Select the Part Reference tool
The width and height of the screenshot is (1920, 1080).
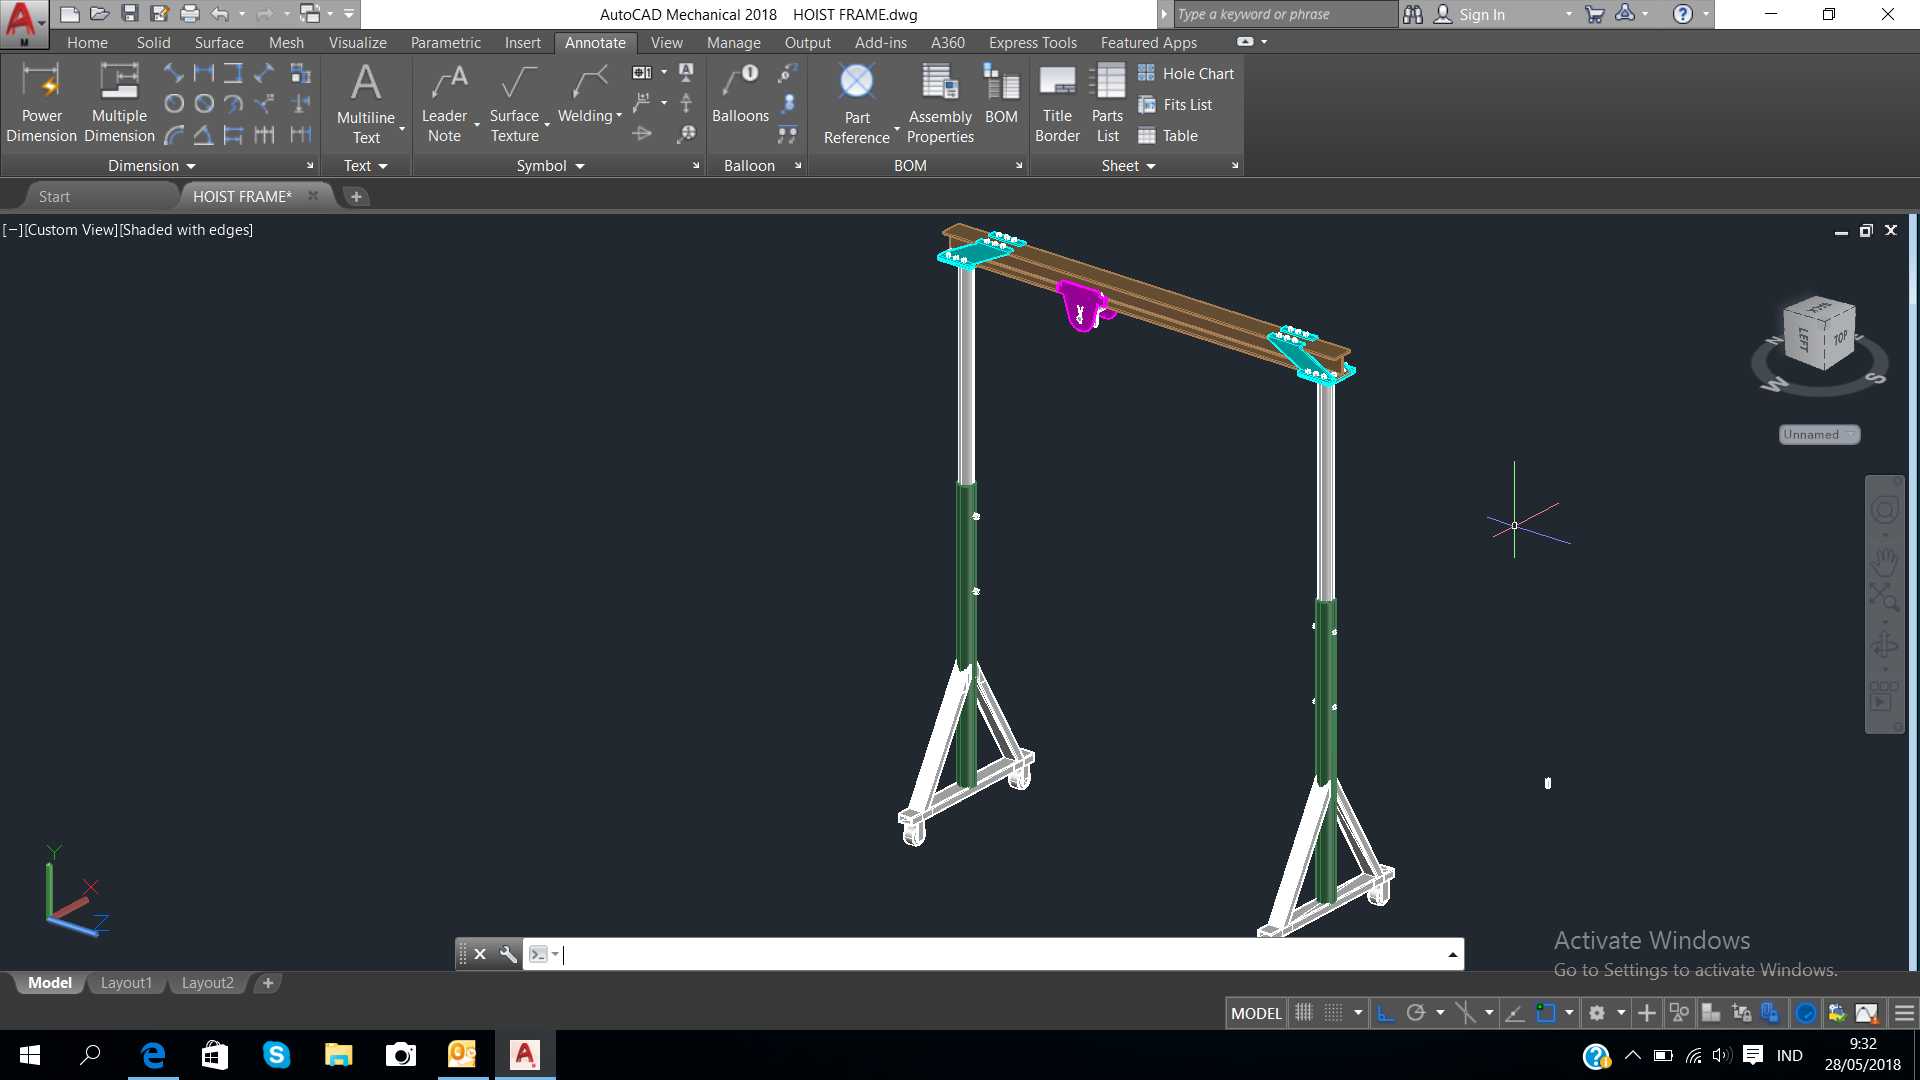[857, 103]
